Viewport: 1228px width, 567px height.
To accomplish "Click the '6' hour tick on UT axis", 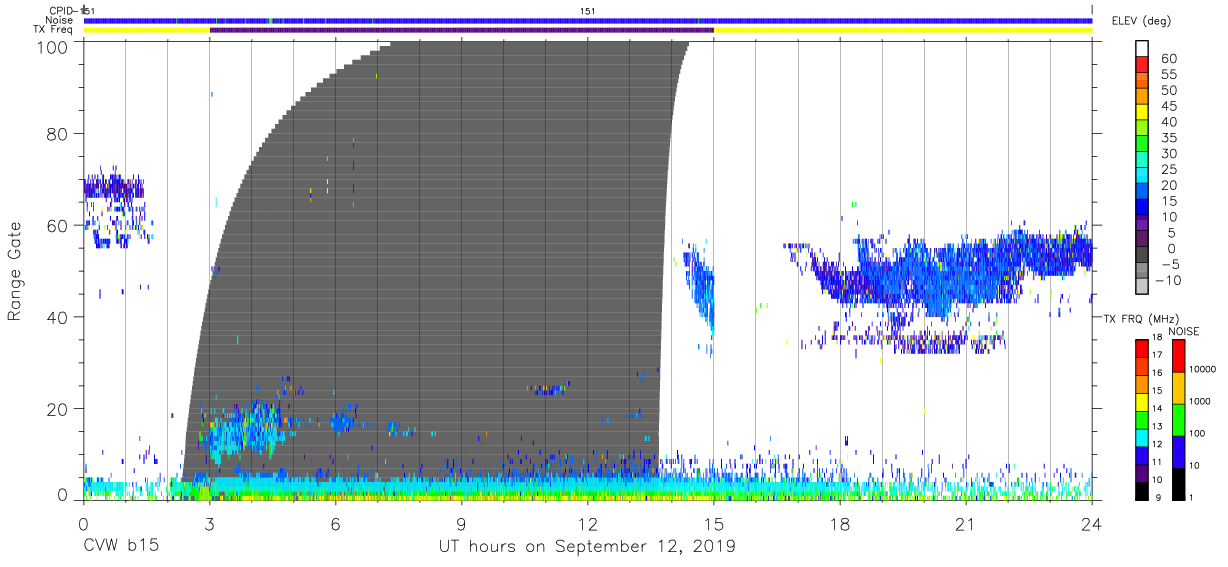I will [x=336, y=524].
